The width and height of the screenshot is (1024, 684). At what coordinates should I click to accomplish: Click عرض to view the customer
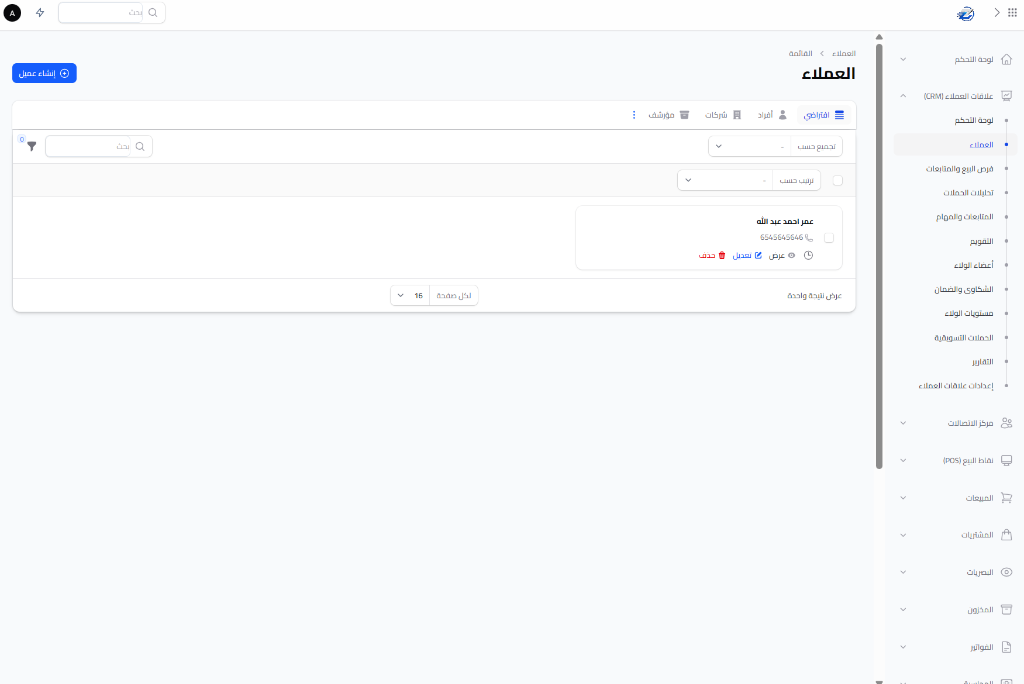coord(782,255)
